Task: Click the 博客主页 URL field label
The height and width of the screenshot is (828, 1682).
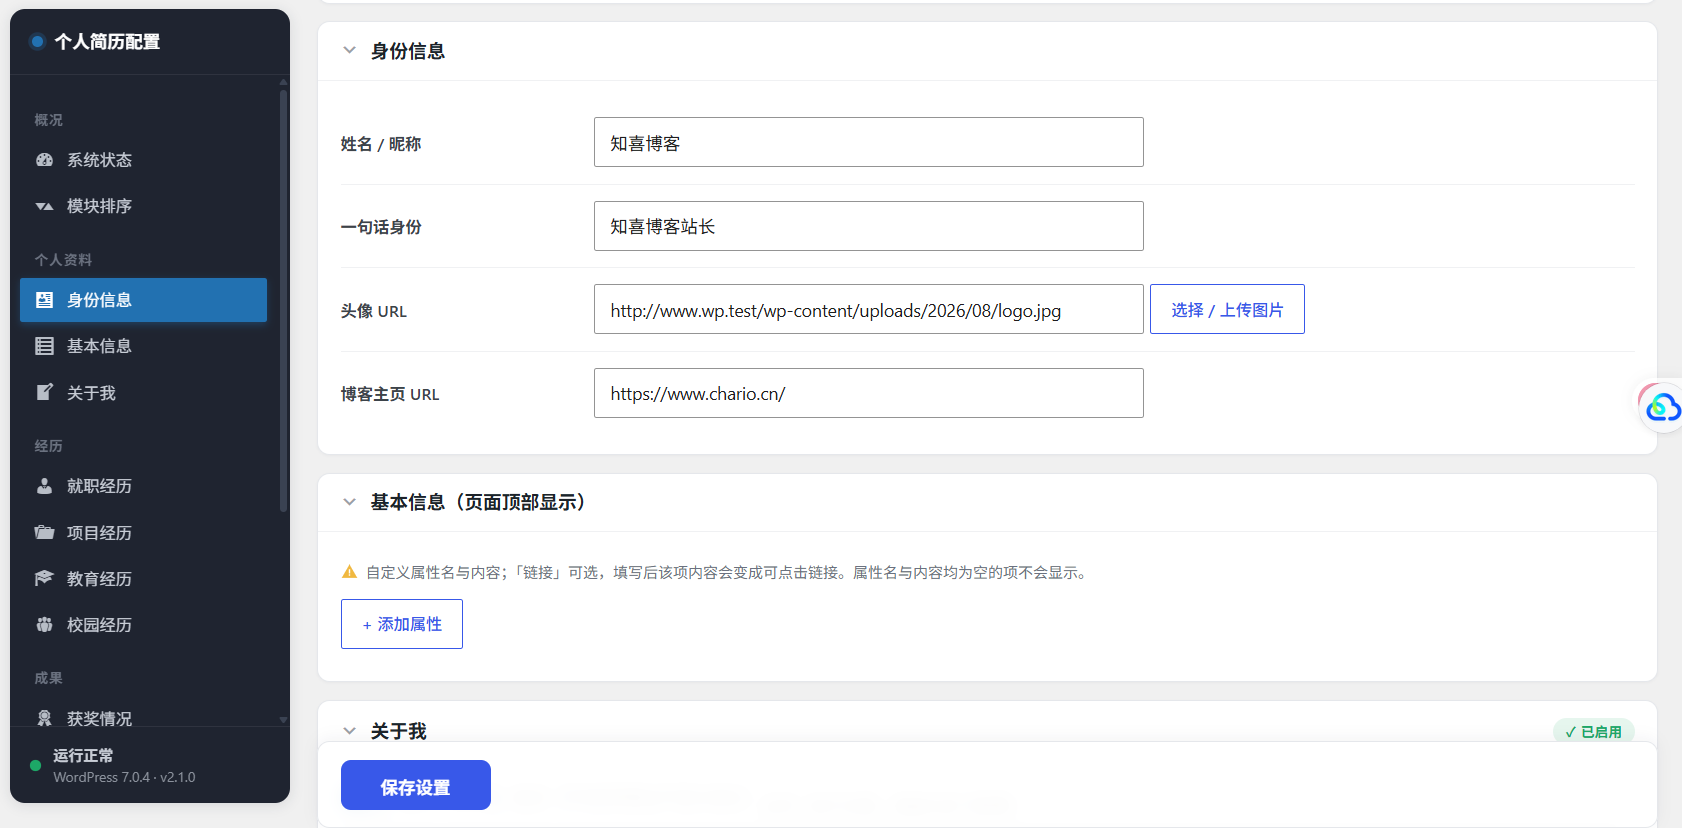Action: pos(390,394)
